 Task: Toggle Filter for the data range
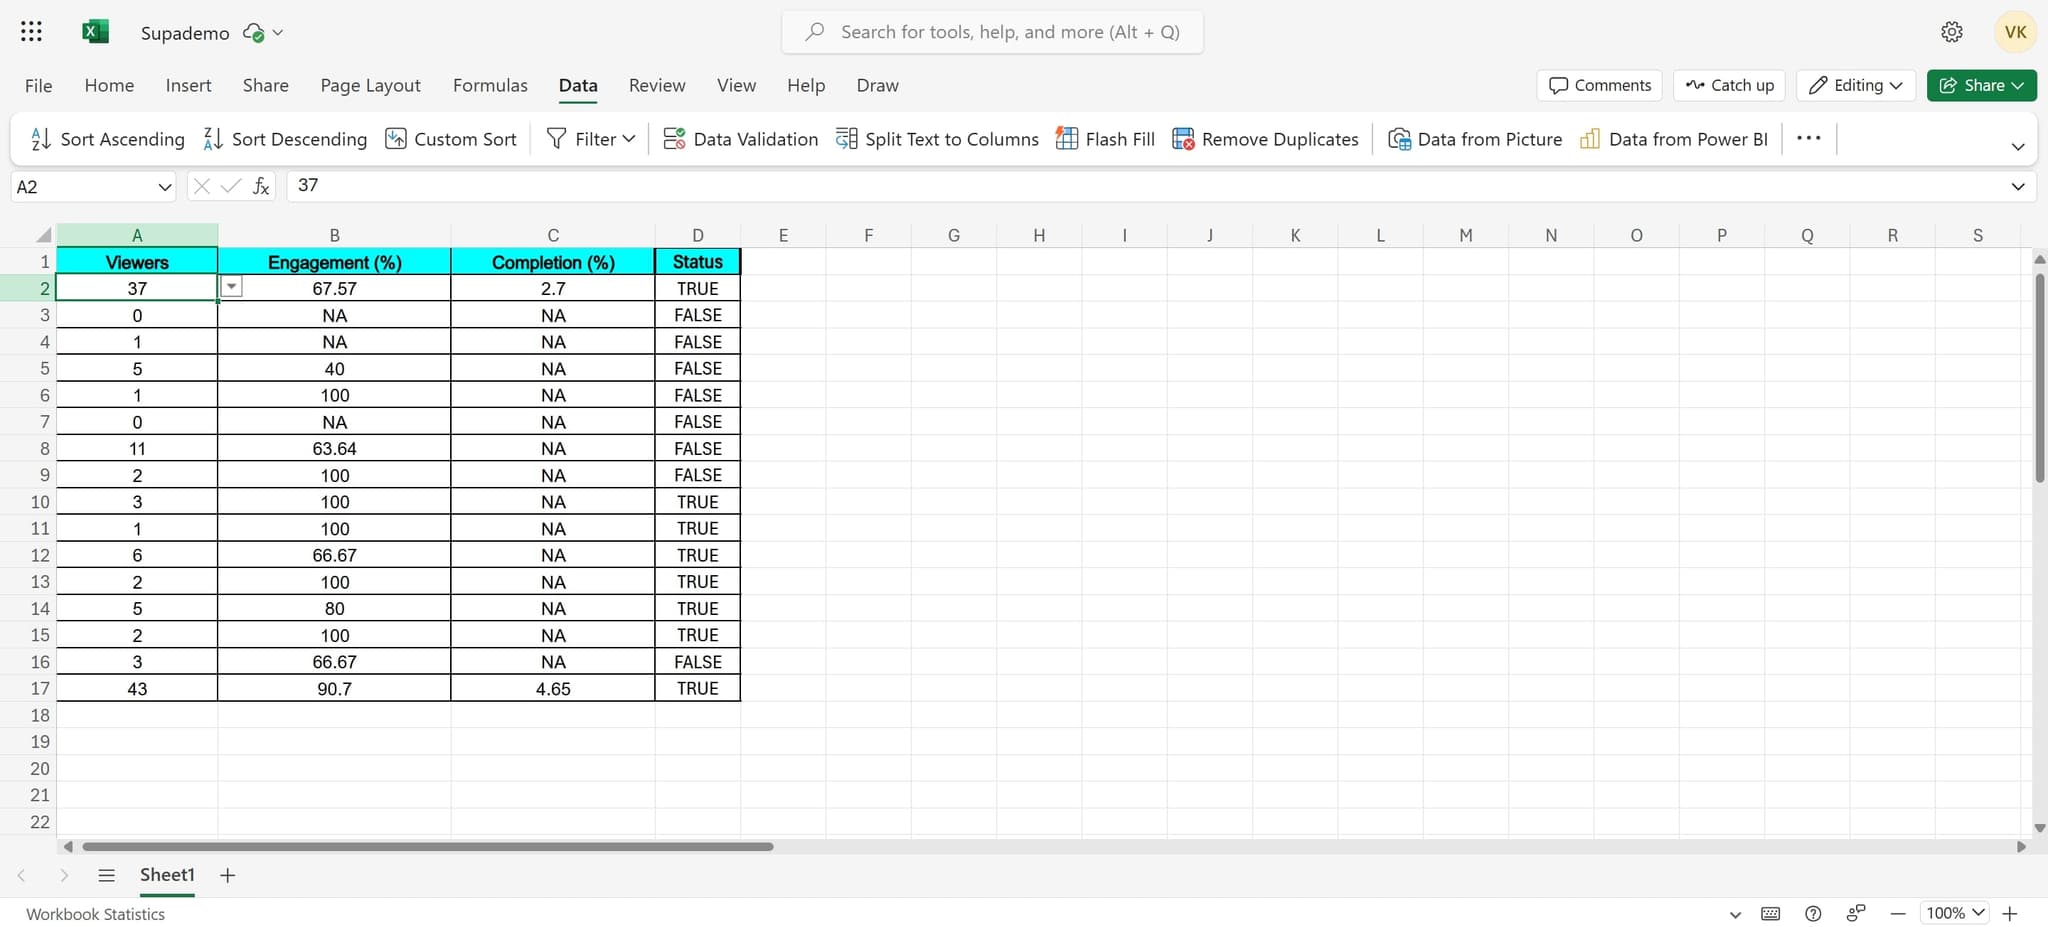click(x=589, y=138)
